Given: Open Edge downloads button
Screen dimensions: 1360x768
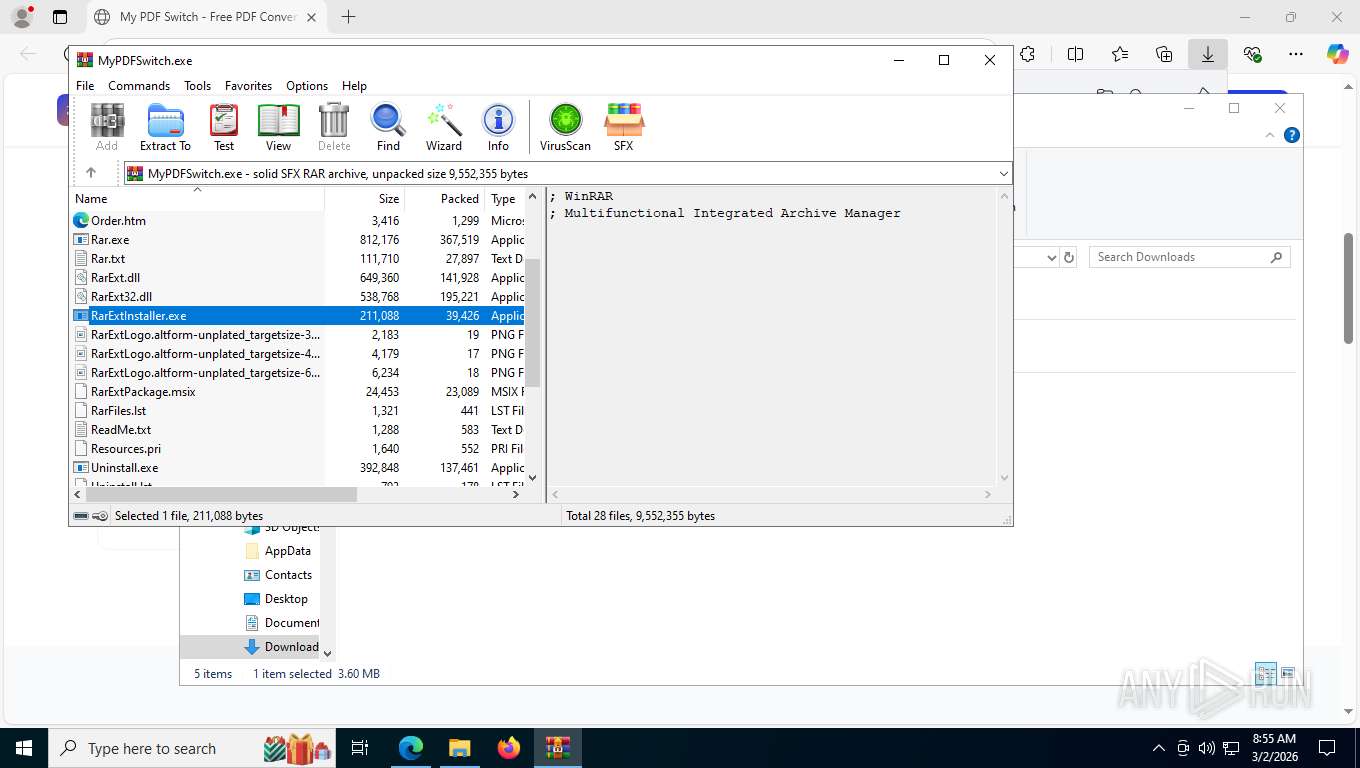Looking at the screenshot, I should [x=1207, y=54].
